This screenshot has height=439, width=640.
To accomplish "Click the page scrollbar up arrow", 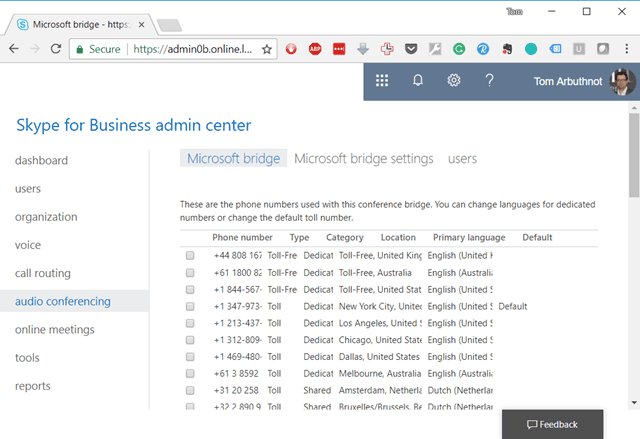I will tap(634, 108).
